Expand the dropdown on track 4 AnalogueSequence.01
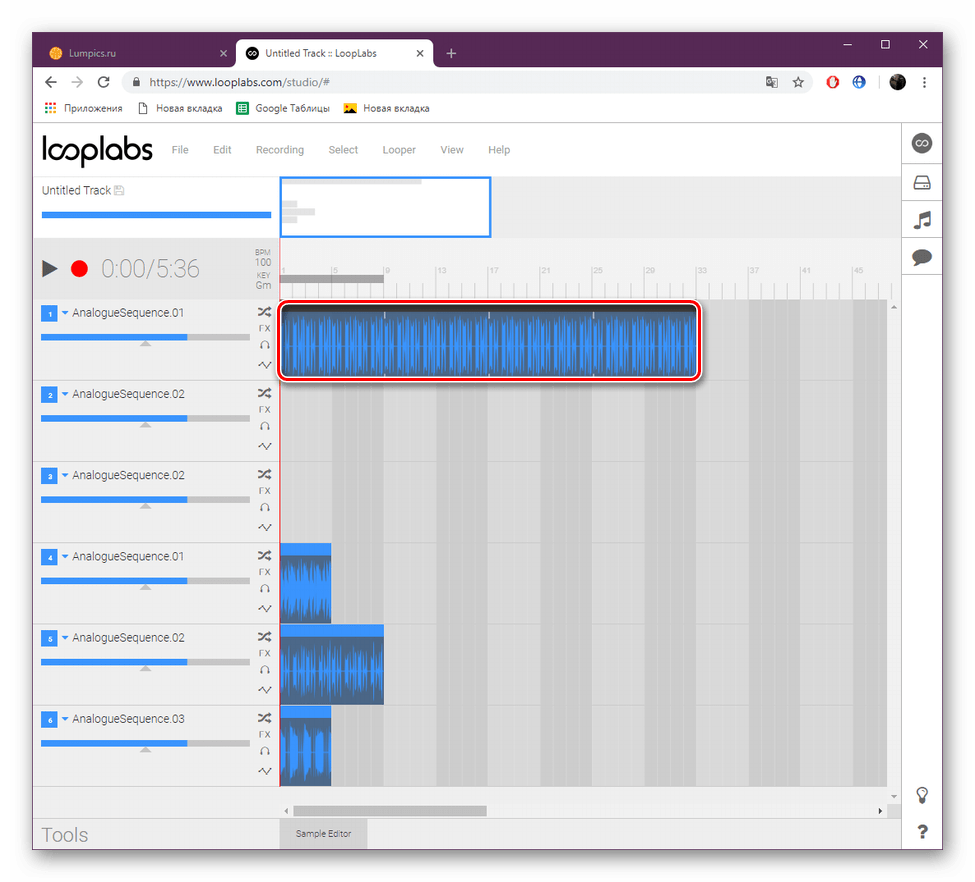 click(64, 556)
